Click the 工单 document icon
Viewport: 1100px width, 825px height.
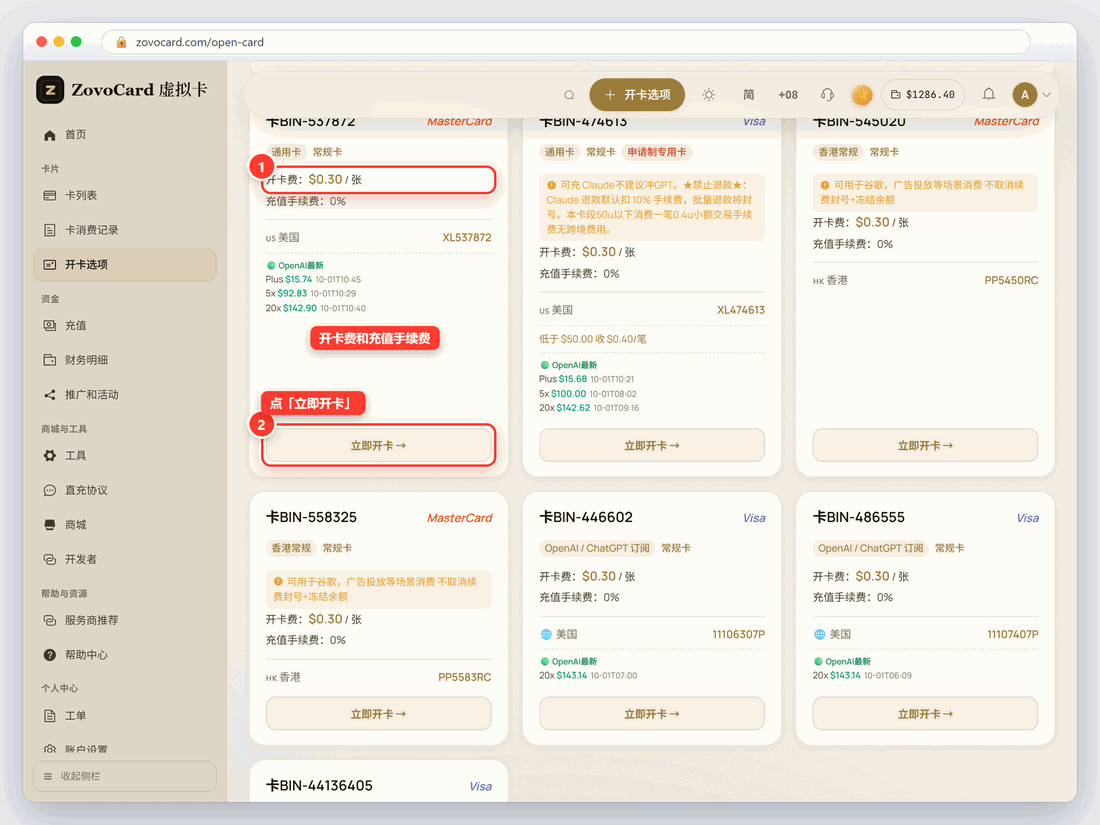(x=50, y=716)
